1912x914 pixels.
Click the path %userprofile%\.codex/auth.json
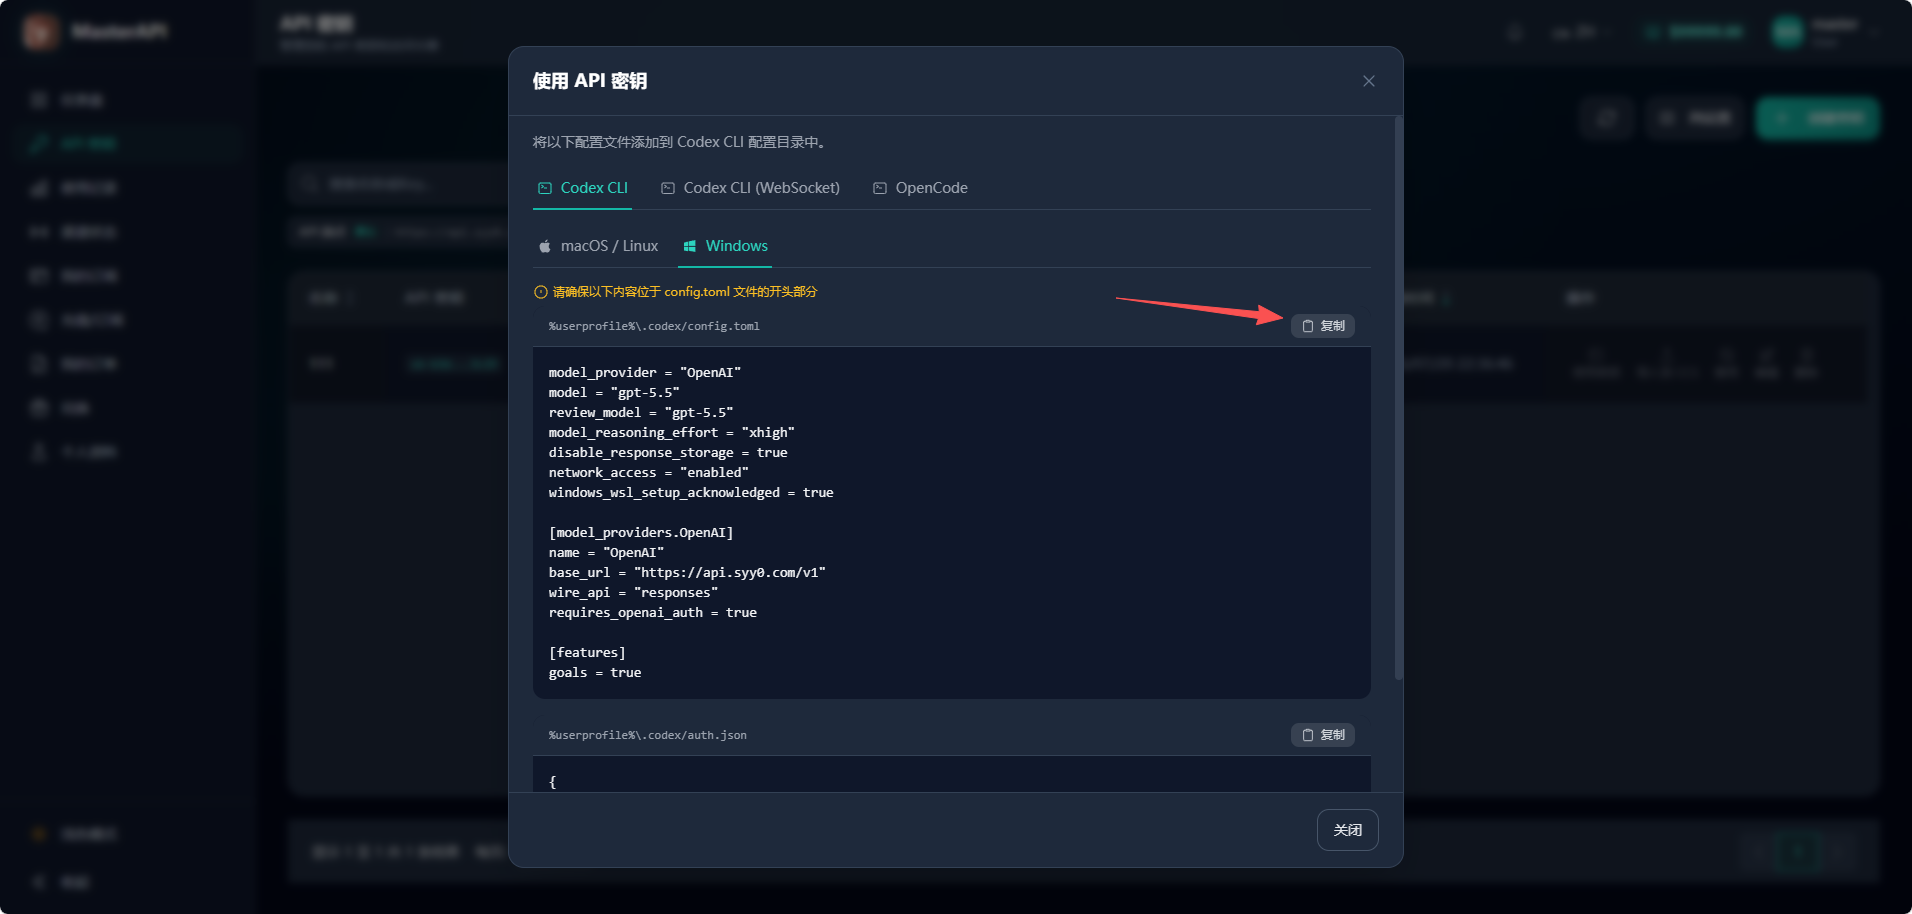point(648,735)
